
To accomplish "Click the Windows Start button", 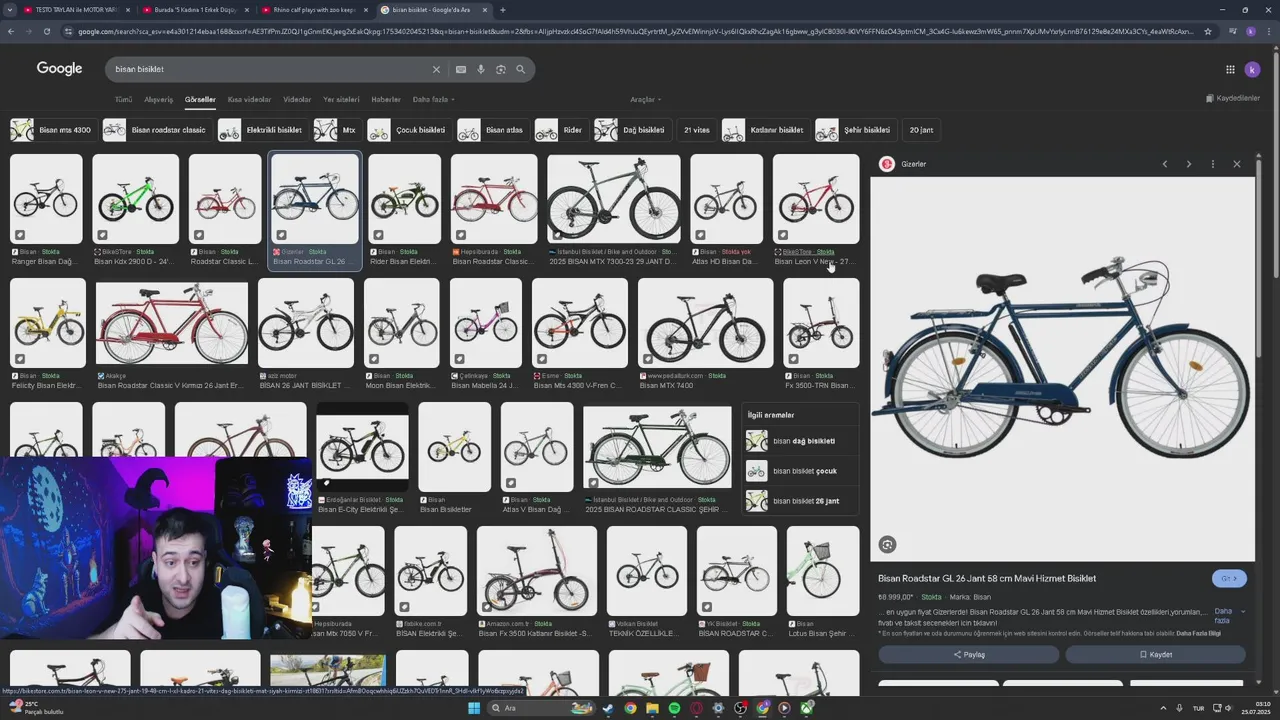I will [474, 708].
